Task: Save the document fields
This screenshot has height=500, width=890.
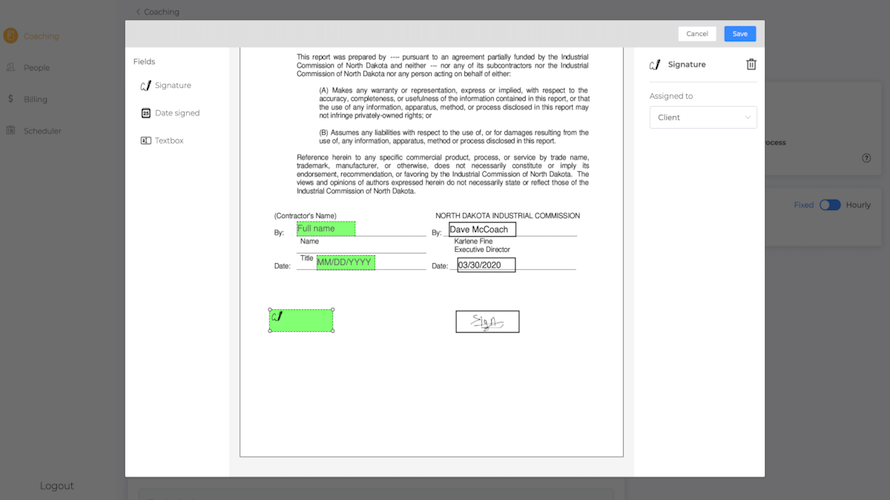Action: [740, 34]
